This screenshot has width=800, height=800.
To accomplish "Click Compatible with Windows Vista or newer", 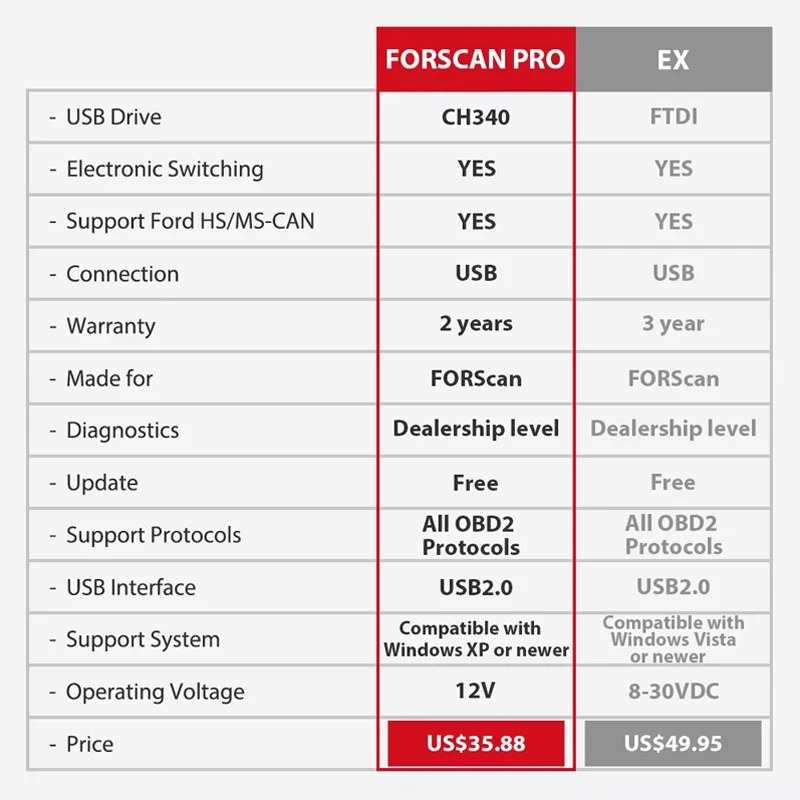I will pos(673,639).
